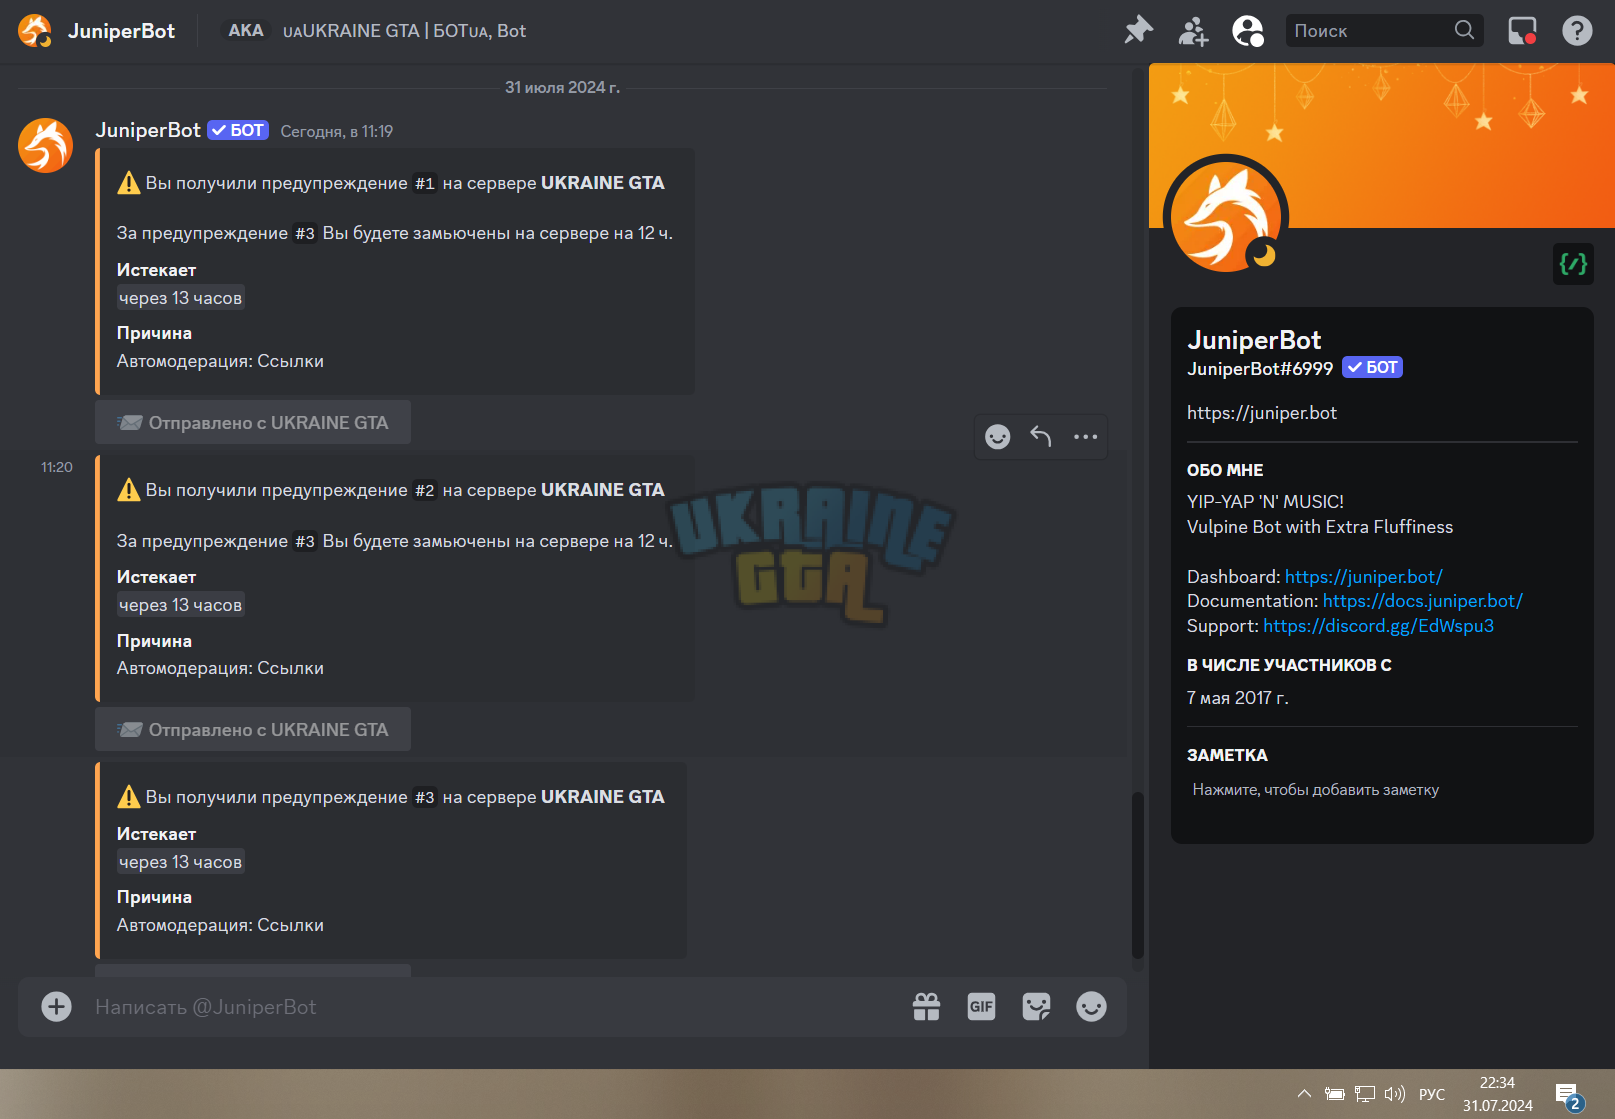The height and width of the screenshot is (1119, 1615).
Task: Click the chat scrollbar thumb
Action: click(x=1137, y=875)
